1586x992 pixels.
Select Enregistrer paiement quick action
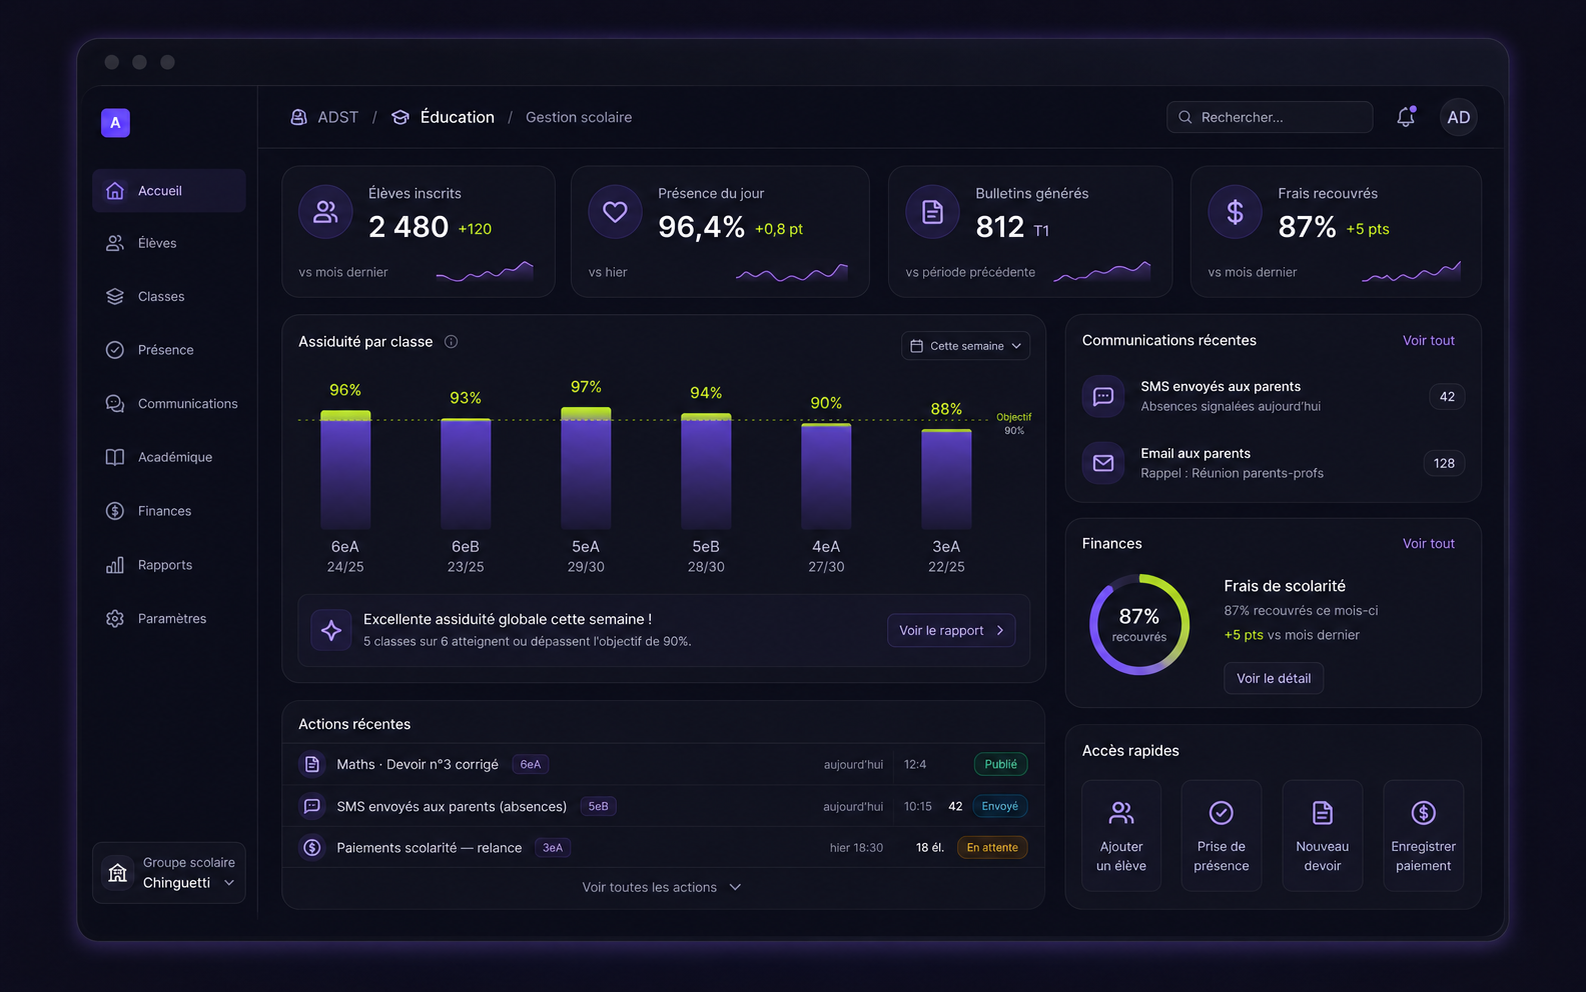click(1423, 835)
